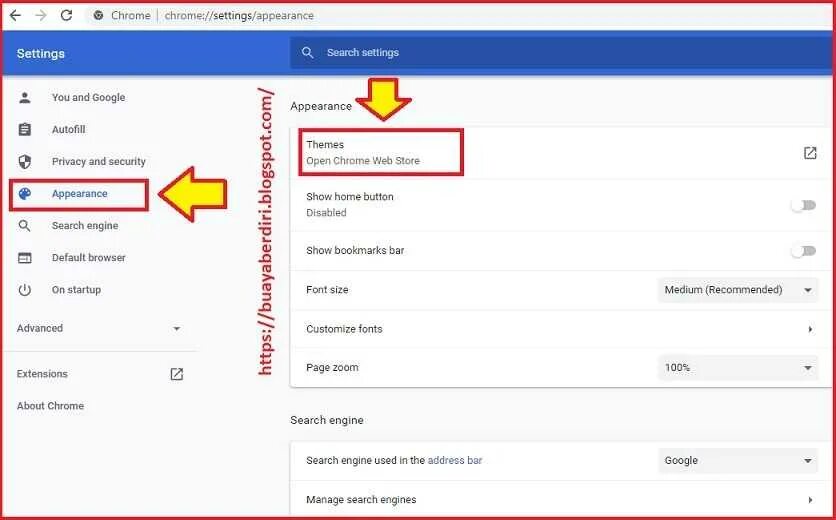This screenshot has height=520, width=836.
Task: Toggle the Show bookmarks bar switch
Action: (x=804, y=251)
